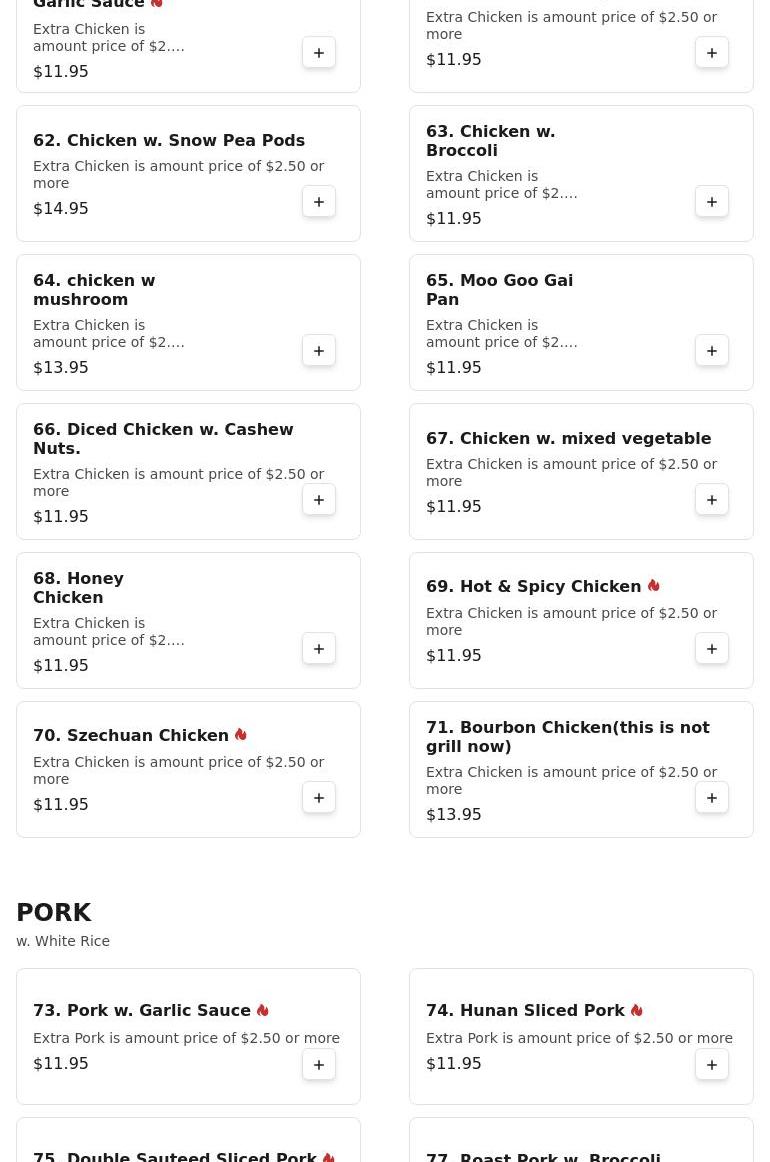Open 62. Chicken w. Snow Pea Pods title
Screen dimensions: 770x1162
[x=169, y=141]
